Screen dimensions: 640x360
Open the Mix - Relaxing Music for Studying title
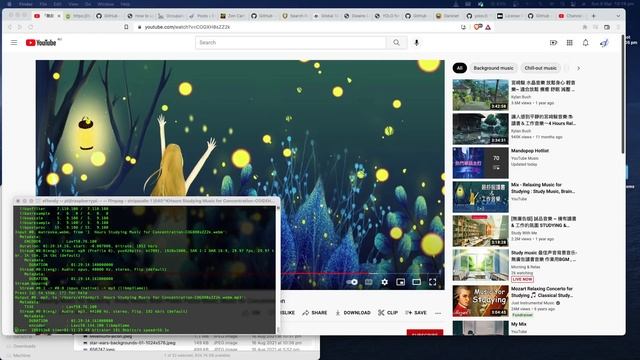point(543,188)
